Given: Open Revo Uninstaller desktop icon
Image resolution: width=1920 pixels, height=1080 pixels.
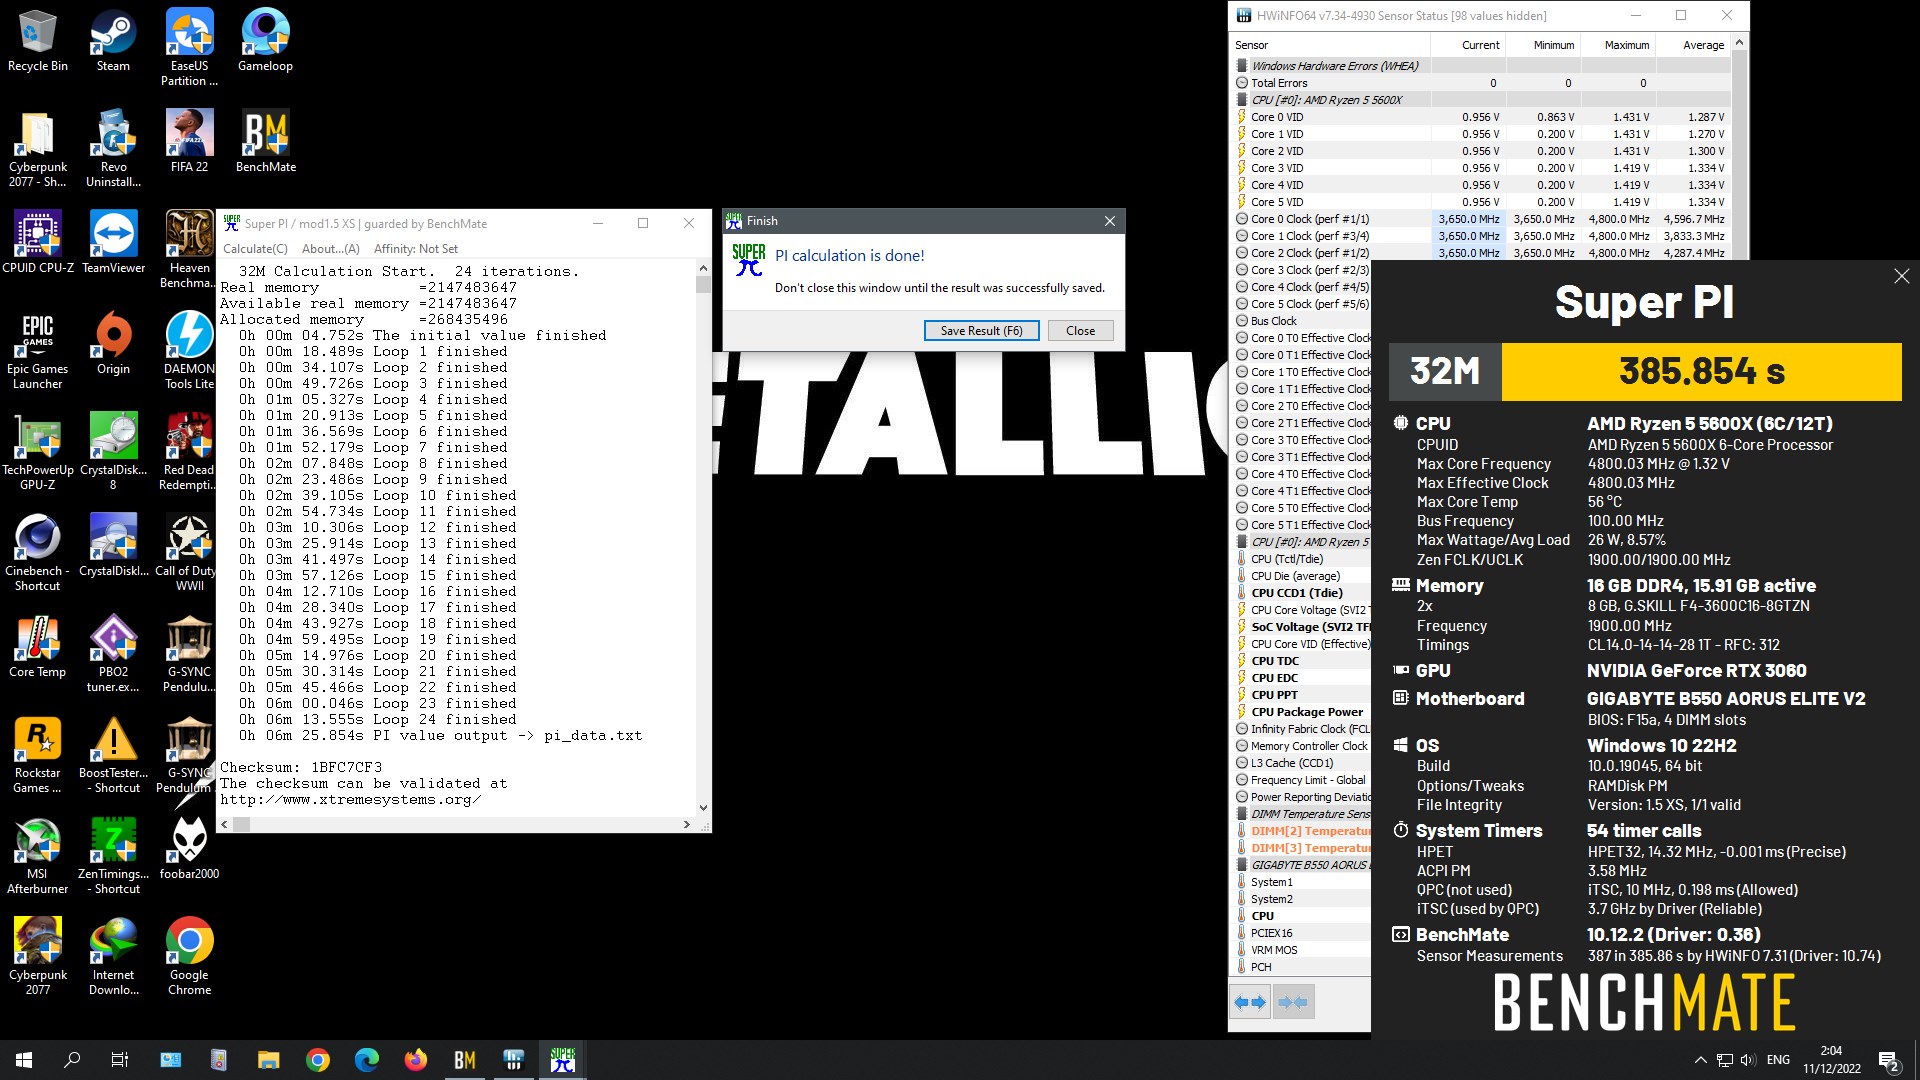Looking at the screenshot, I should pos(113,149).
